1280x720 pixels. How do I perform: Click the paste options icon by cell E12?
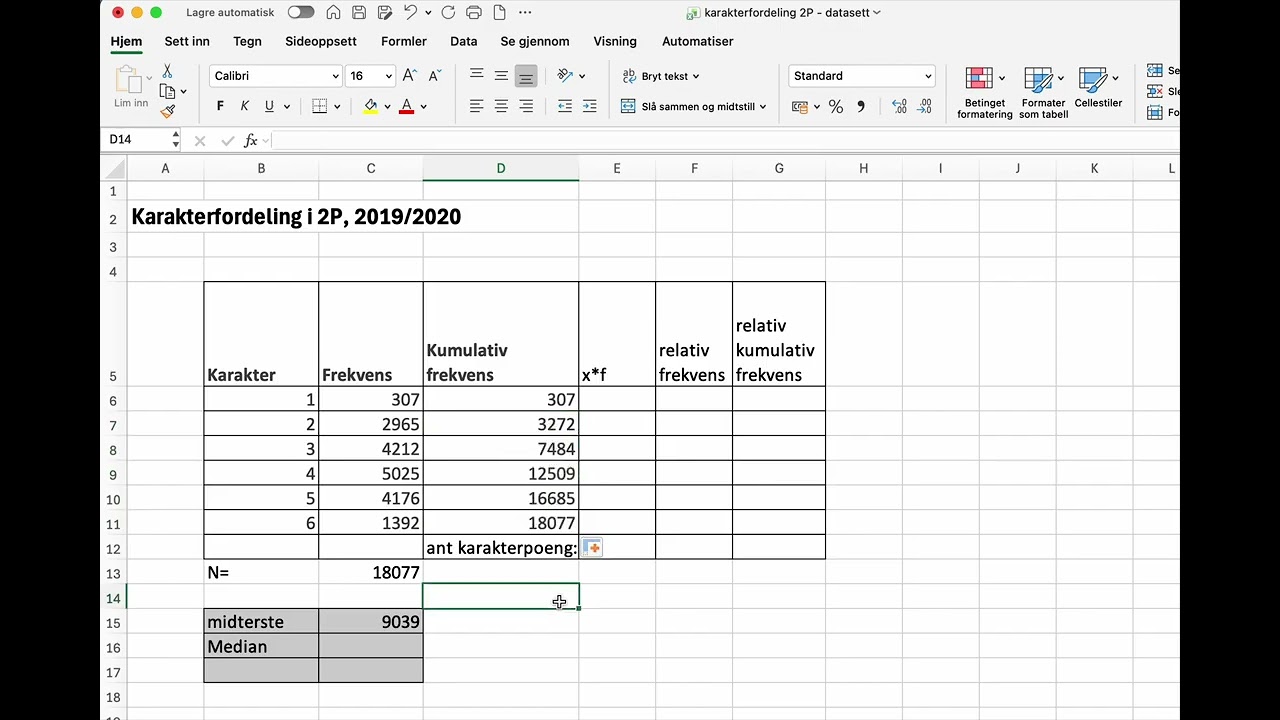[592, 547]
